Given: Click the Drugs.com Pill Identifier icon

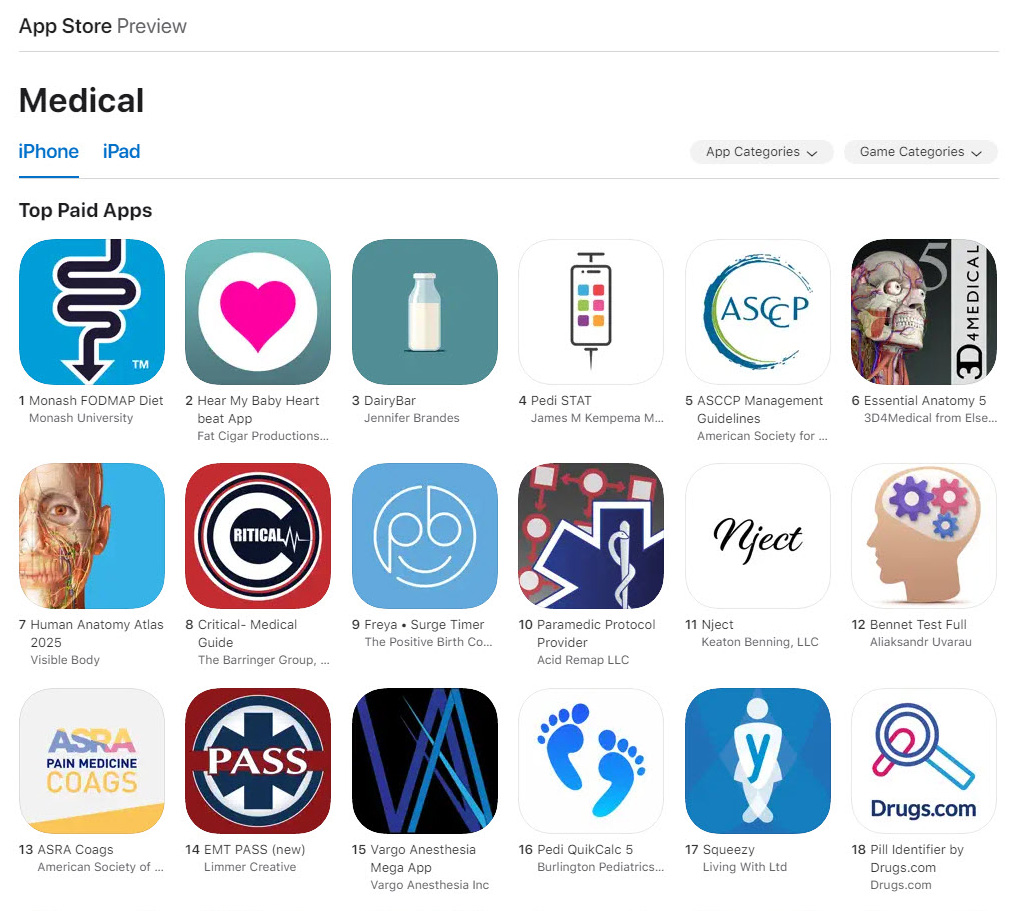Looking at the screenshot, I should coord(924,761).
